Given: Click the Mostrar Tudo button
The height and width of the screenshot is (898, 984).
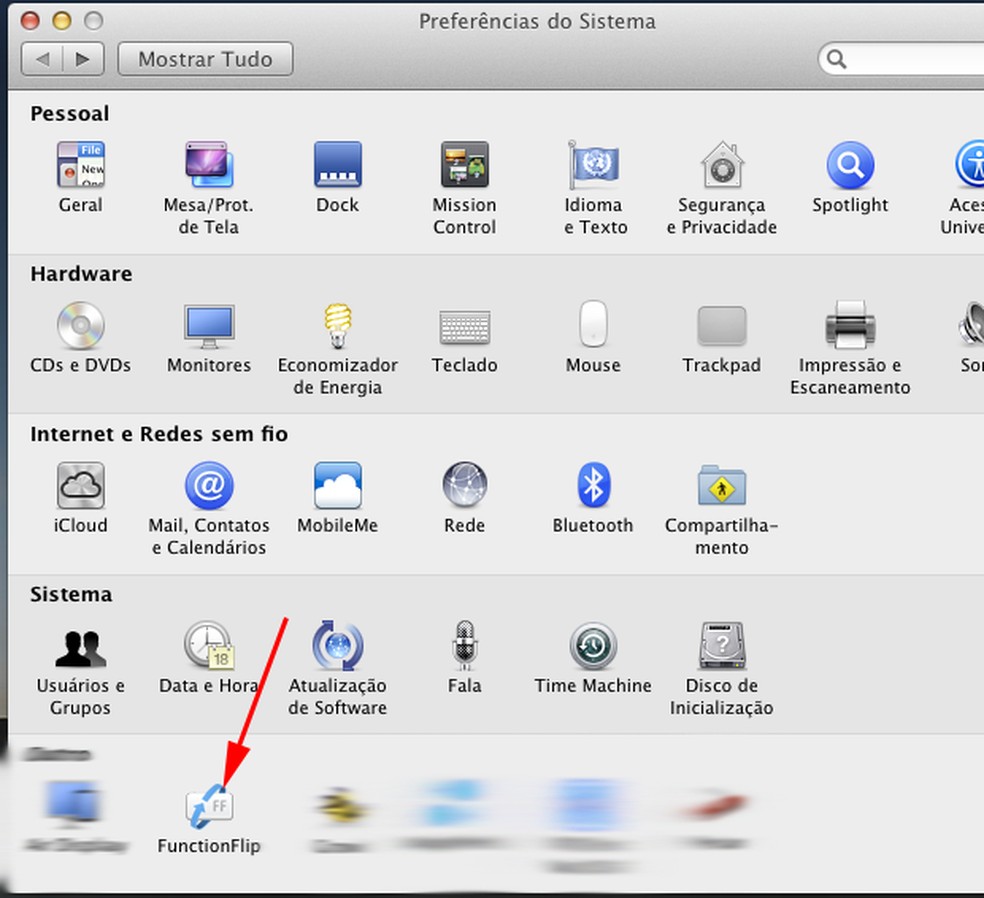Looking at the screenshot, I should (x=205, y=59).
